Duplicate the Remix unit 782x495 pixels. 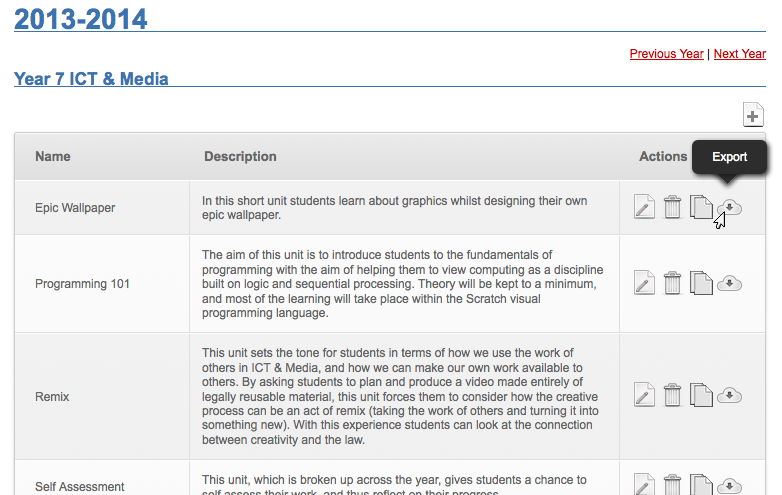[702, 395]
